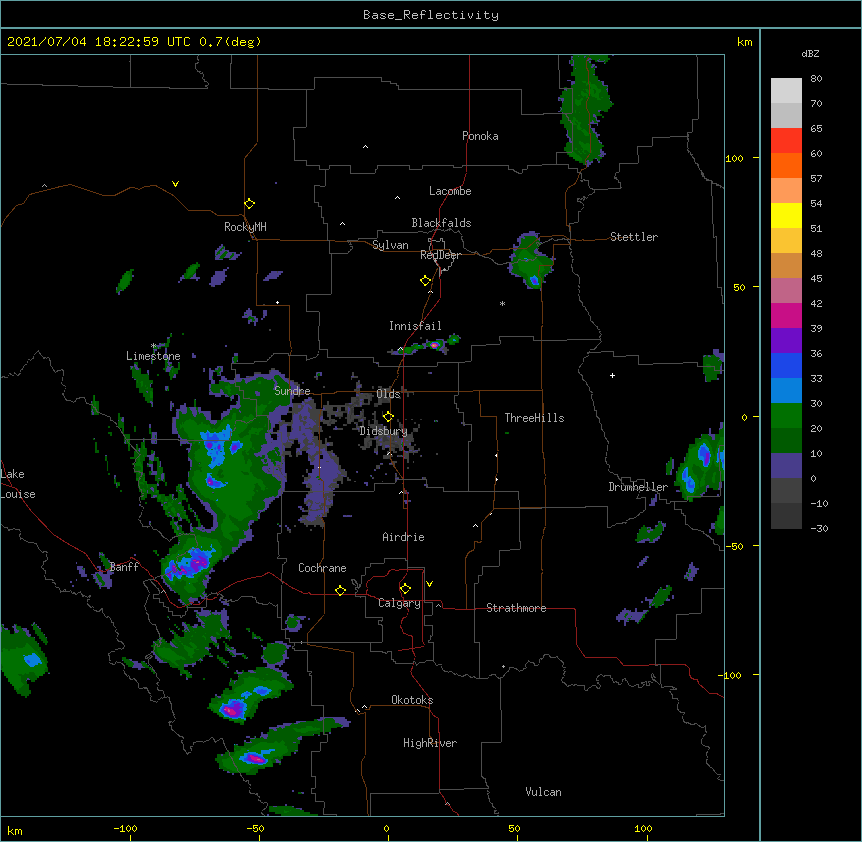Click the Drumheller label
Screen dimensions: 862x842
tap(638, 487)
